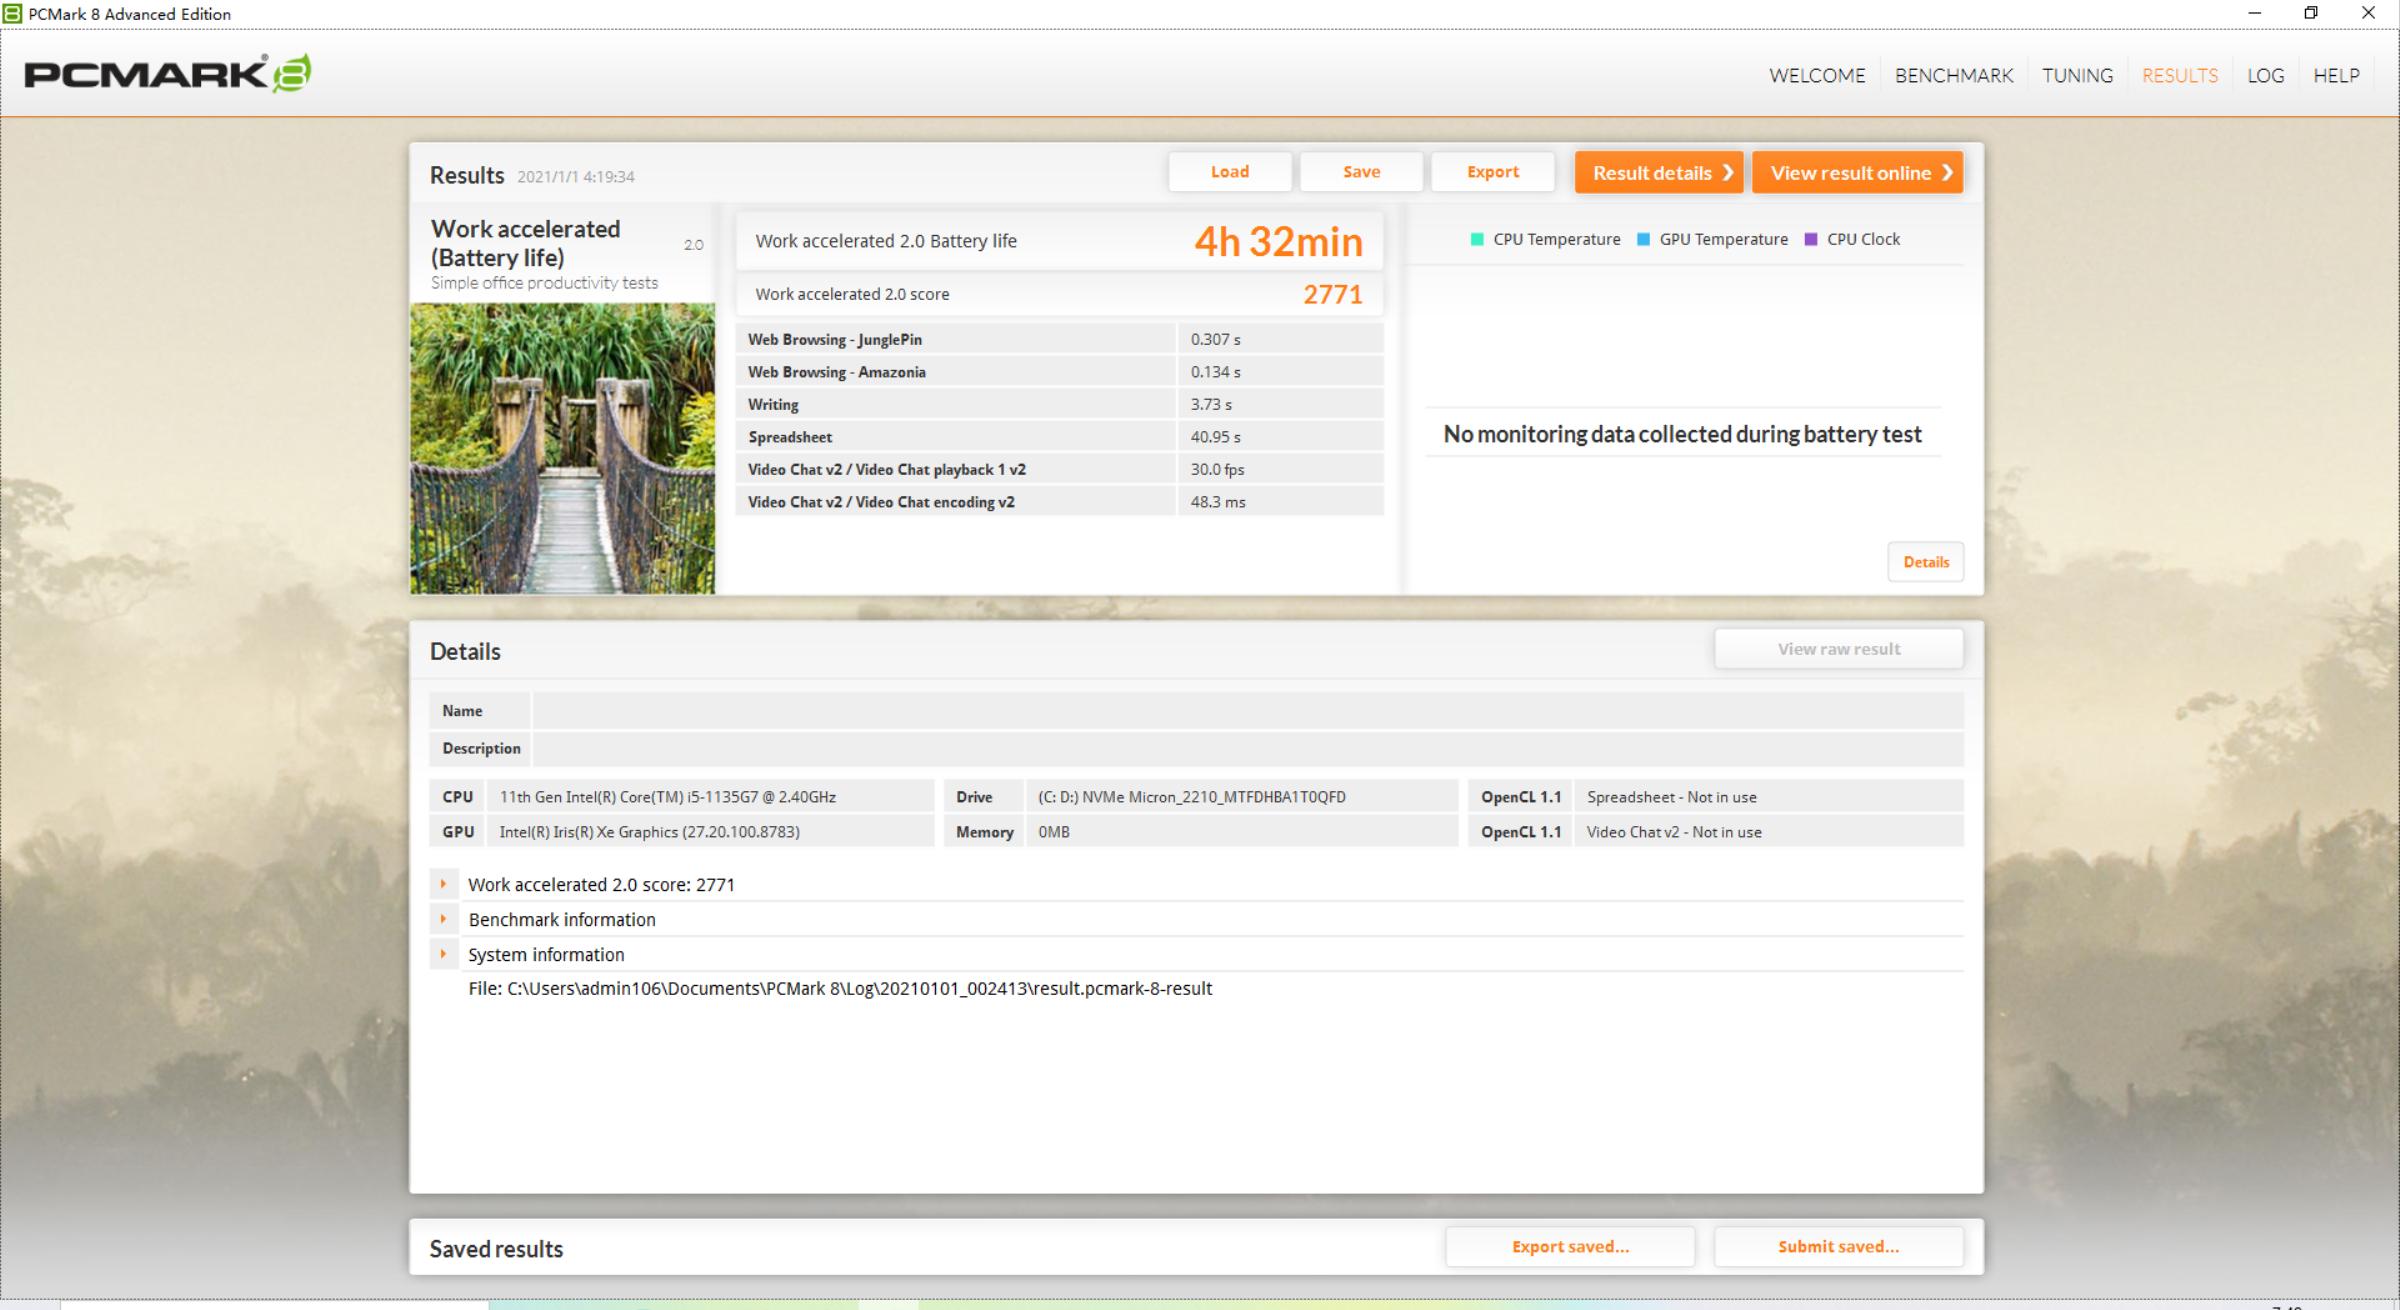The height and width of the screenshot is (1310, 2400).
Task: Open the BENCHMARK tab
Action: coord(1953,76)
